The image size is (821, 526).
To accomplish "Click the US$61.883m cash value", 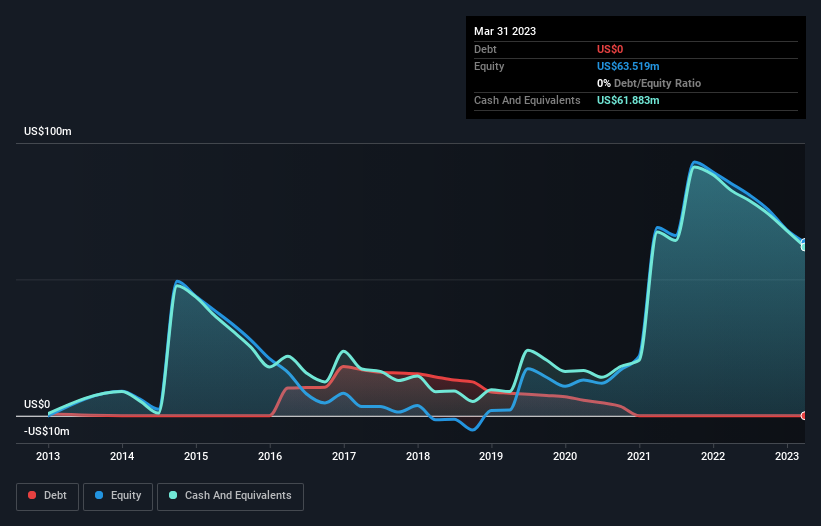I will [628, 100].
